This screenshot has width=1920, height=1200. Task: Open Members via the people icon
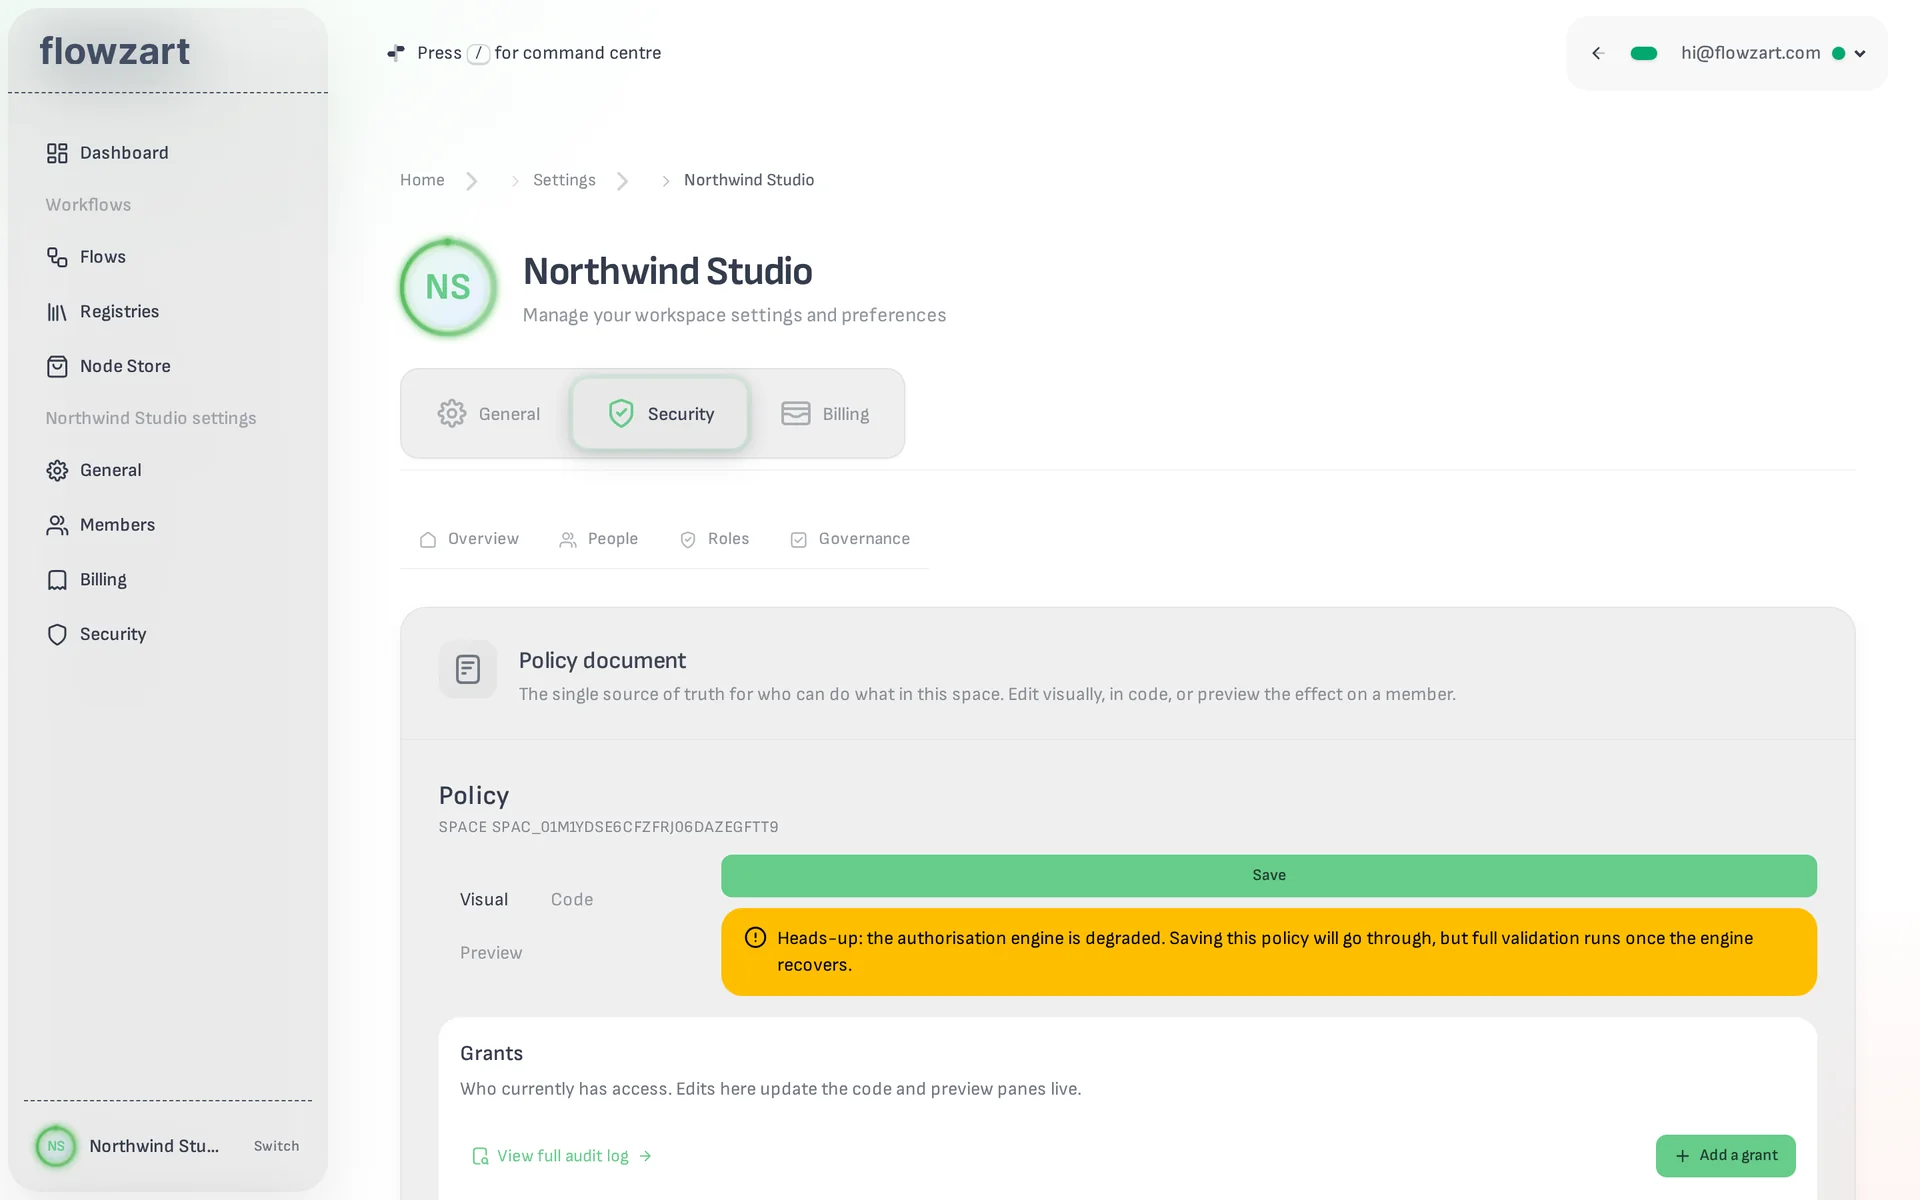[x=57, y=525]
